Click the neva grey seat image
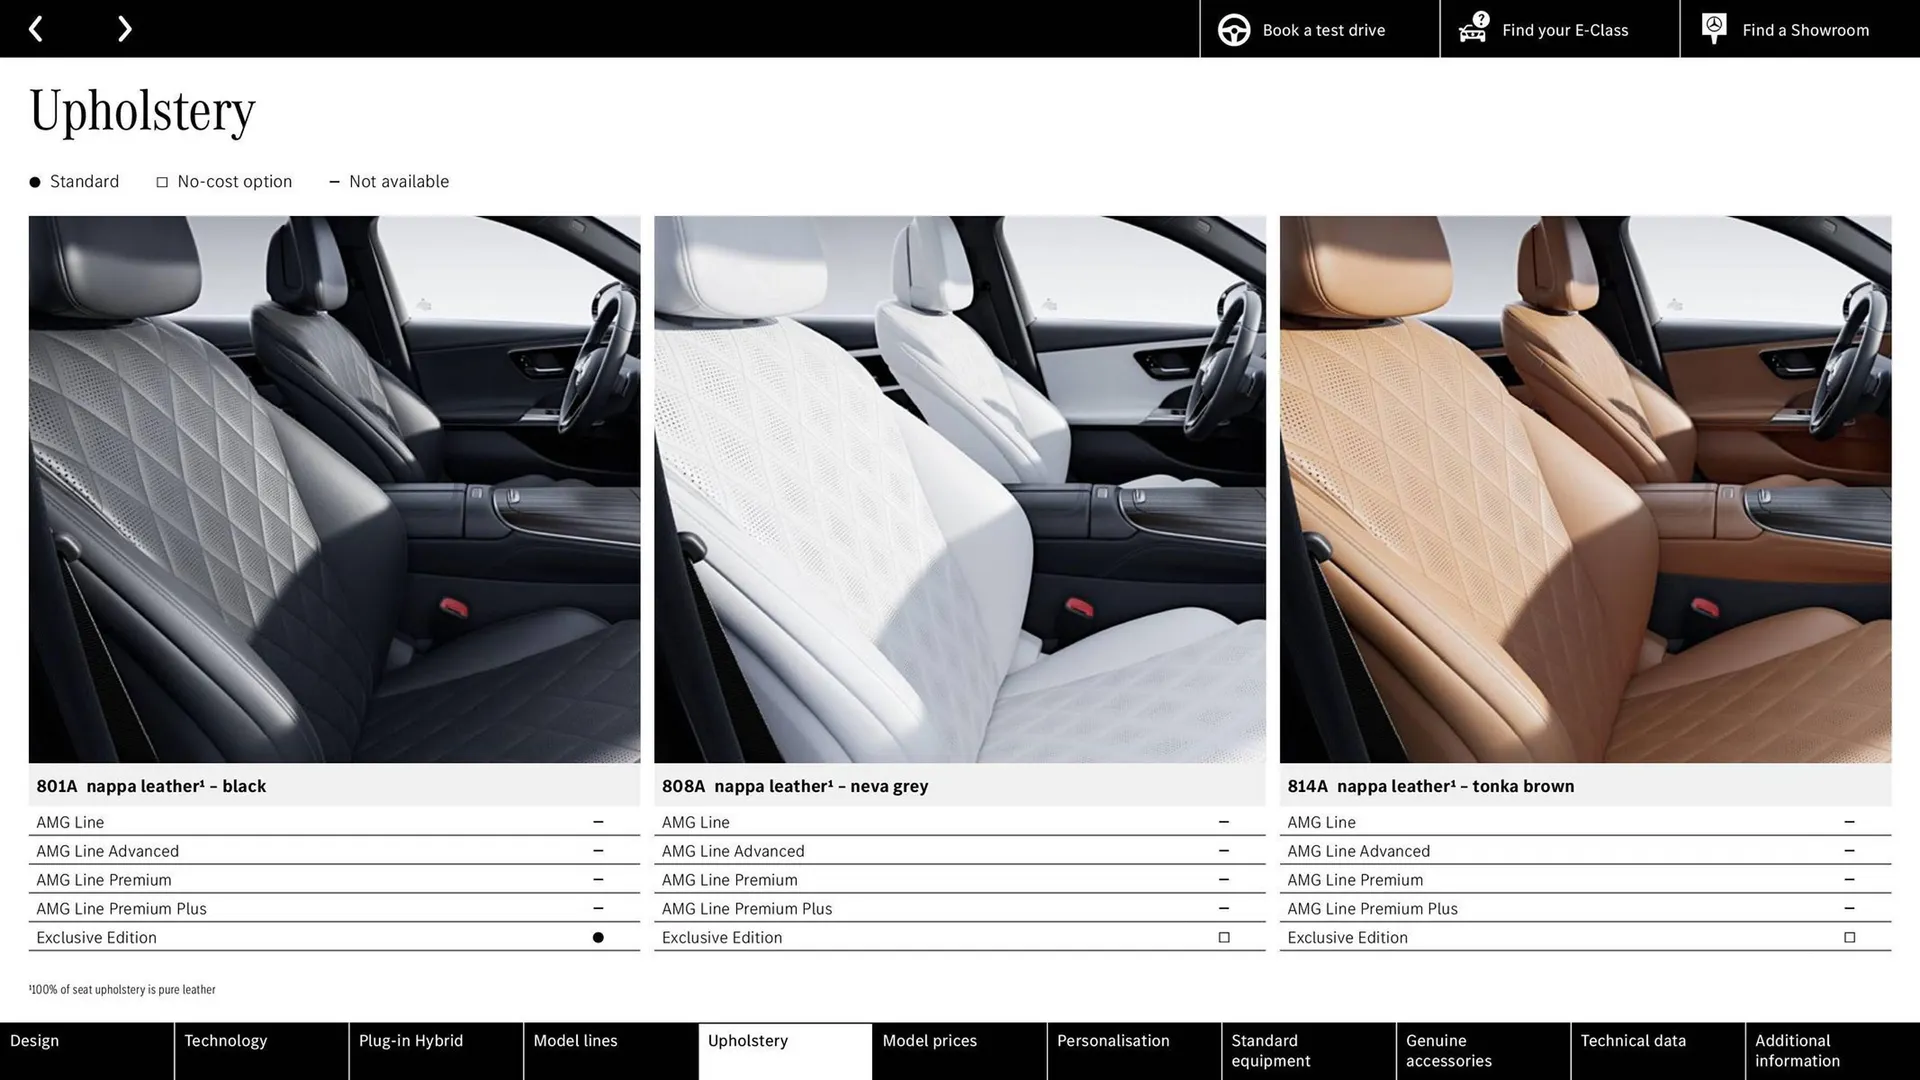Screen dimensions: 1920x1080 (x=959, y=490)
